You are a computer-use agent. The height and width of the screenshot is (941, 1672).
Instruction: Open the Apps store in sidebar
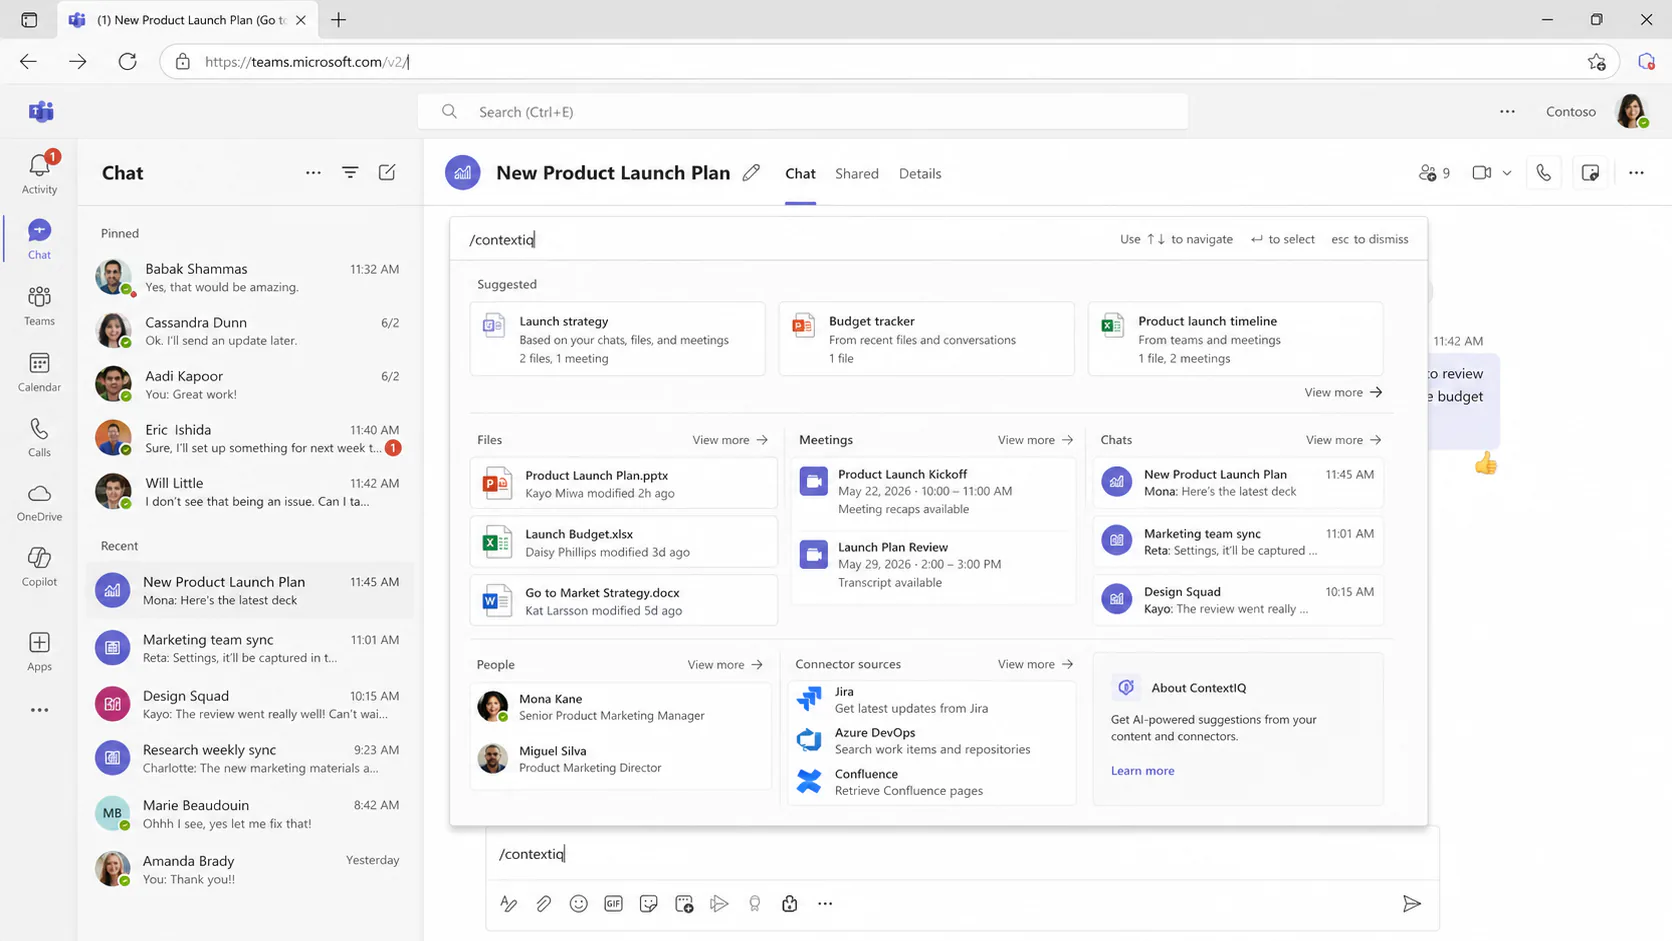39,651
